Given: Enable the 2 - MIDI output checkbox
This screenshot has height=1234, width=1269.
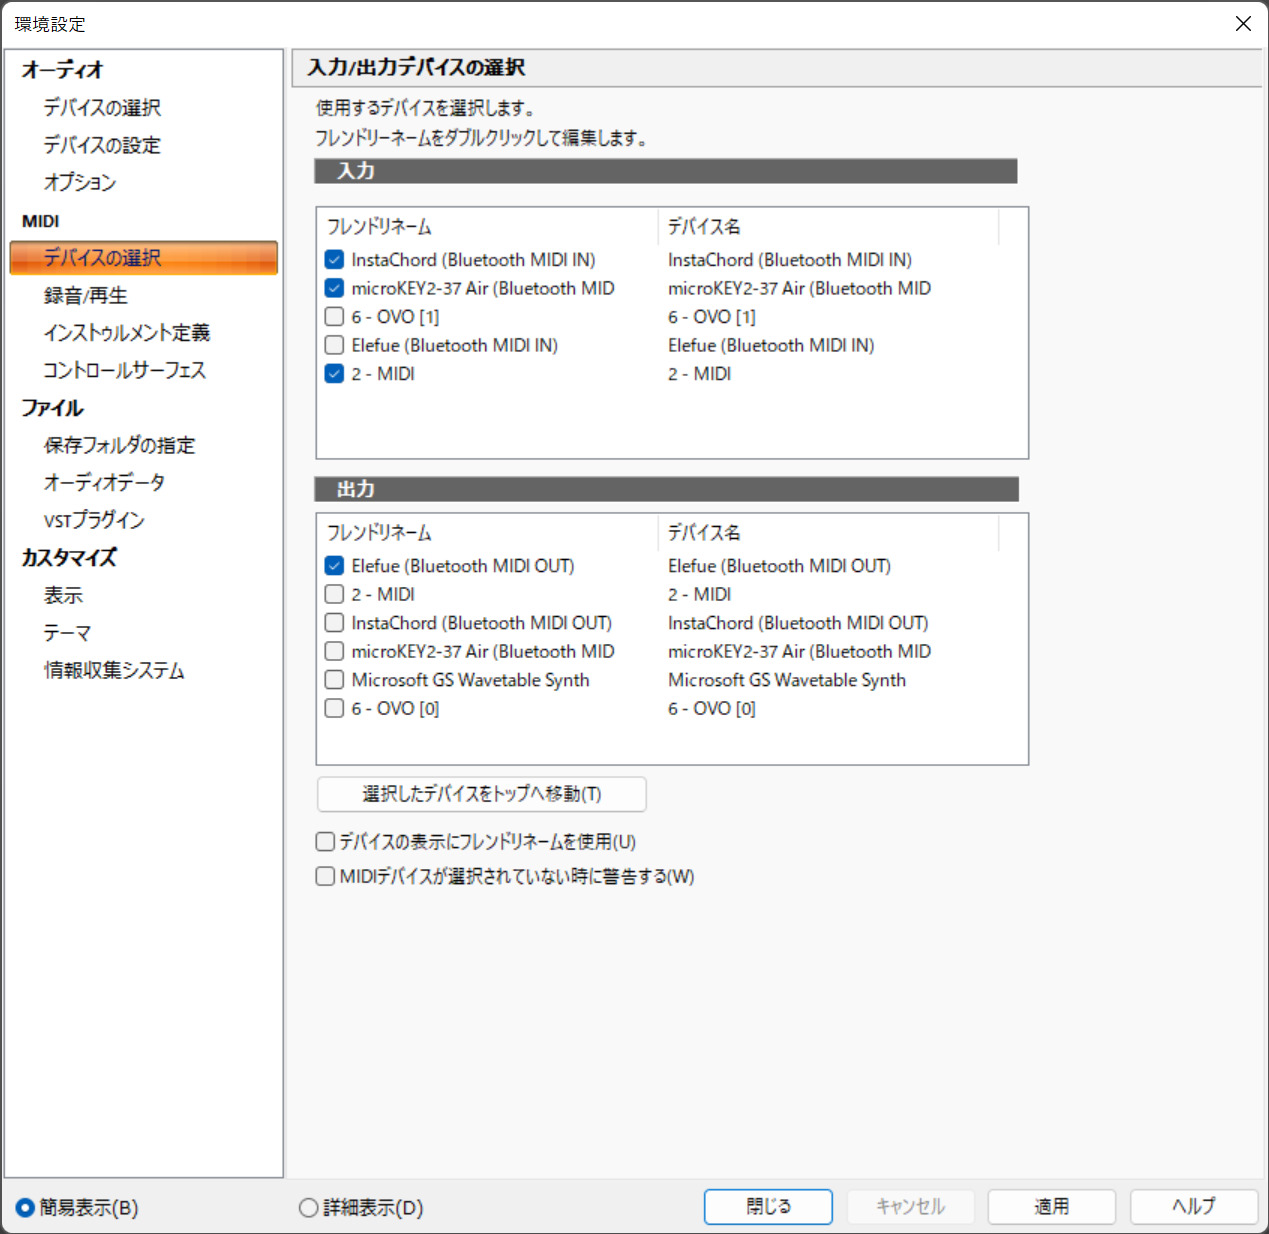Looking at the screenshot, I should coord(334,594).
